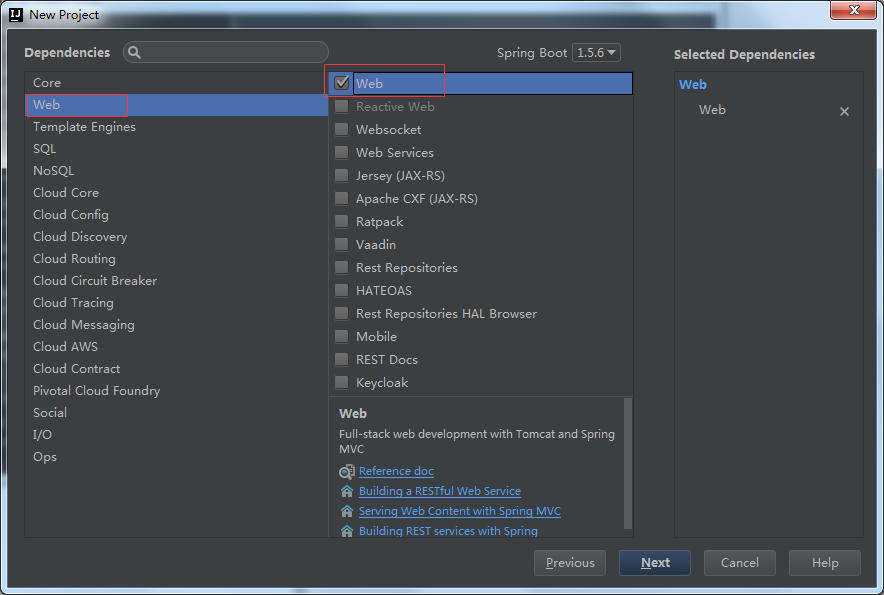Select the I/O category
The image size is (884, 595).
(176, 435)
